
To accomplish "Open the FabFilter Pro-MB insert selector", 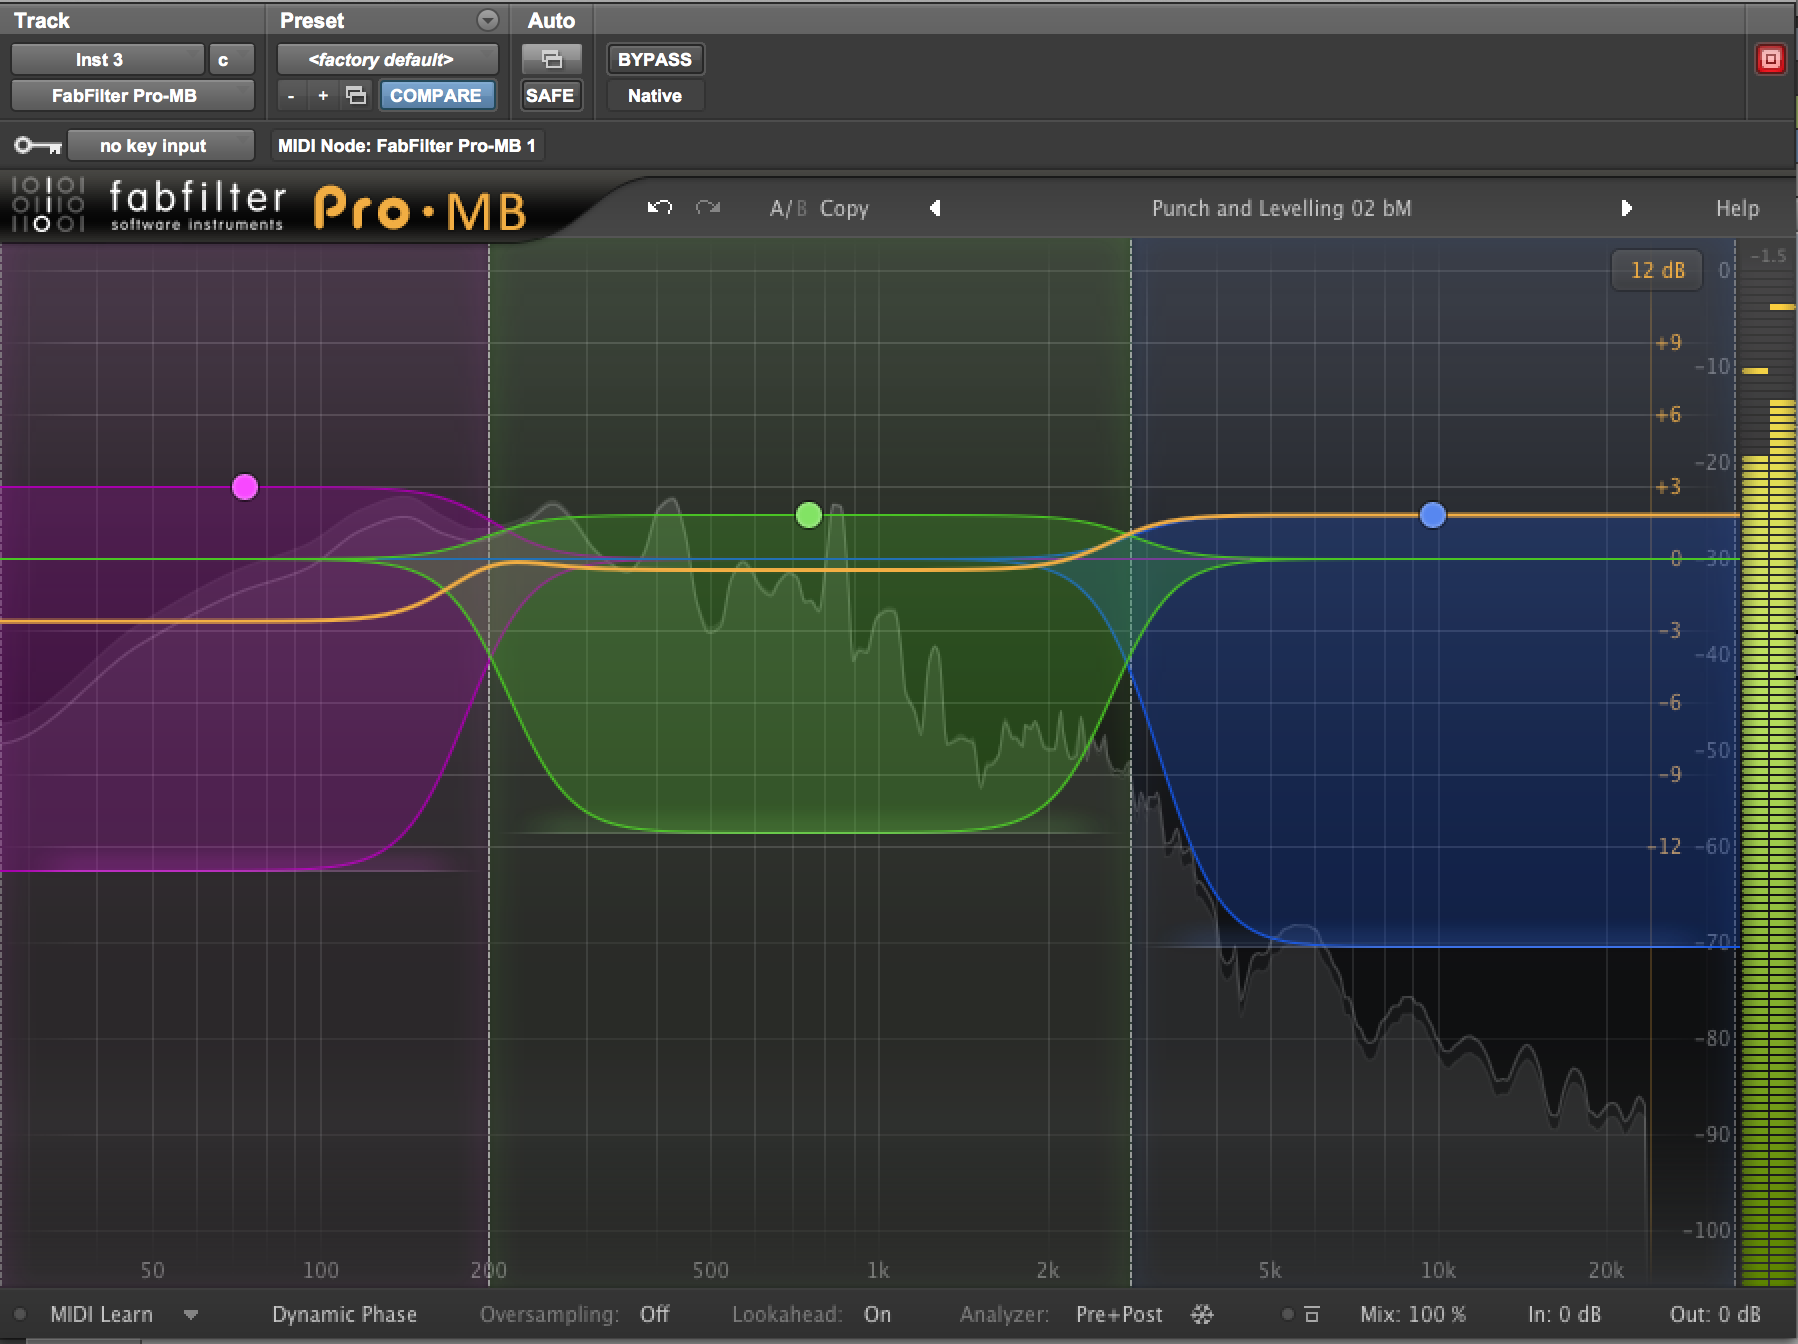I will point(132,95).
